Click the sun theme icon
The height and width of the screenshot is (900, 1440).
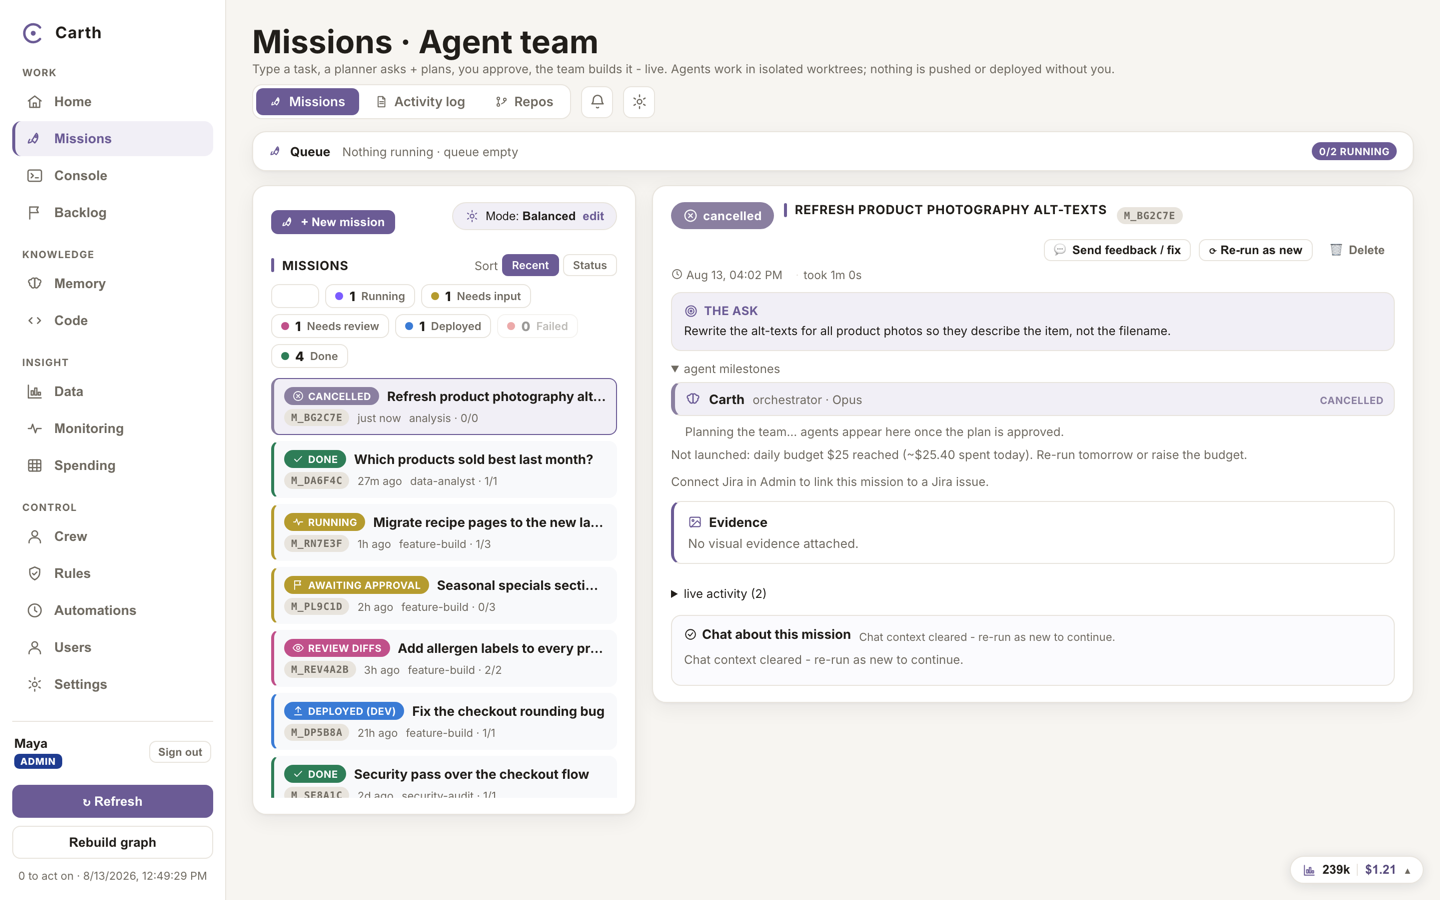[x=639, y=102]
